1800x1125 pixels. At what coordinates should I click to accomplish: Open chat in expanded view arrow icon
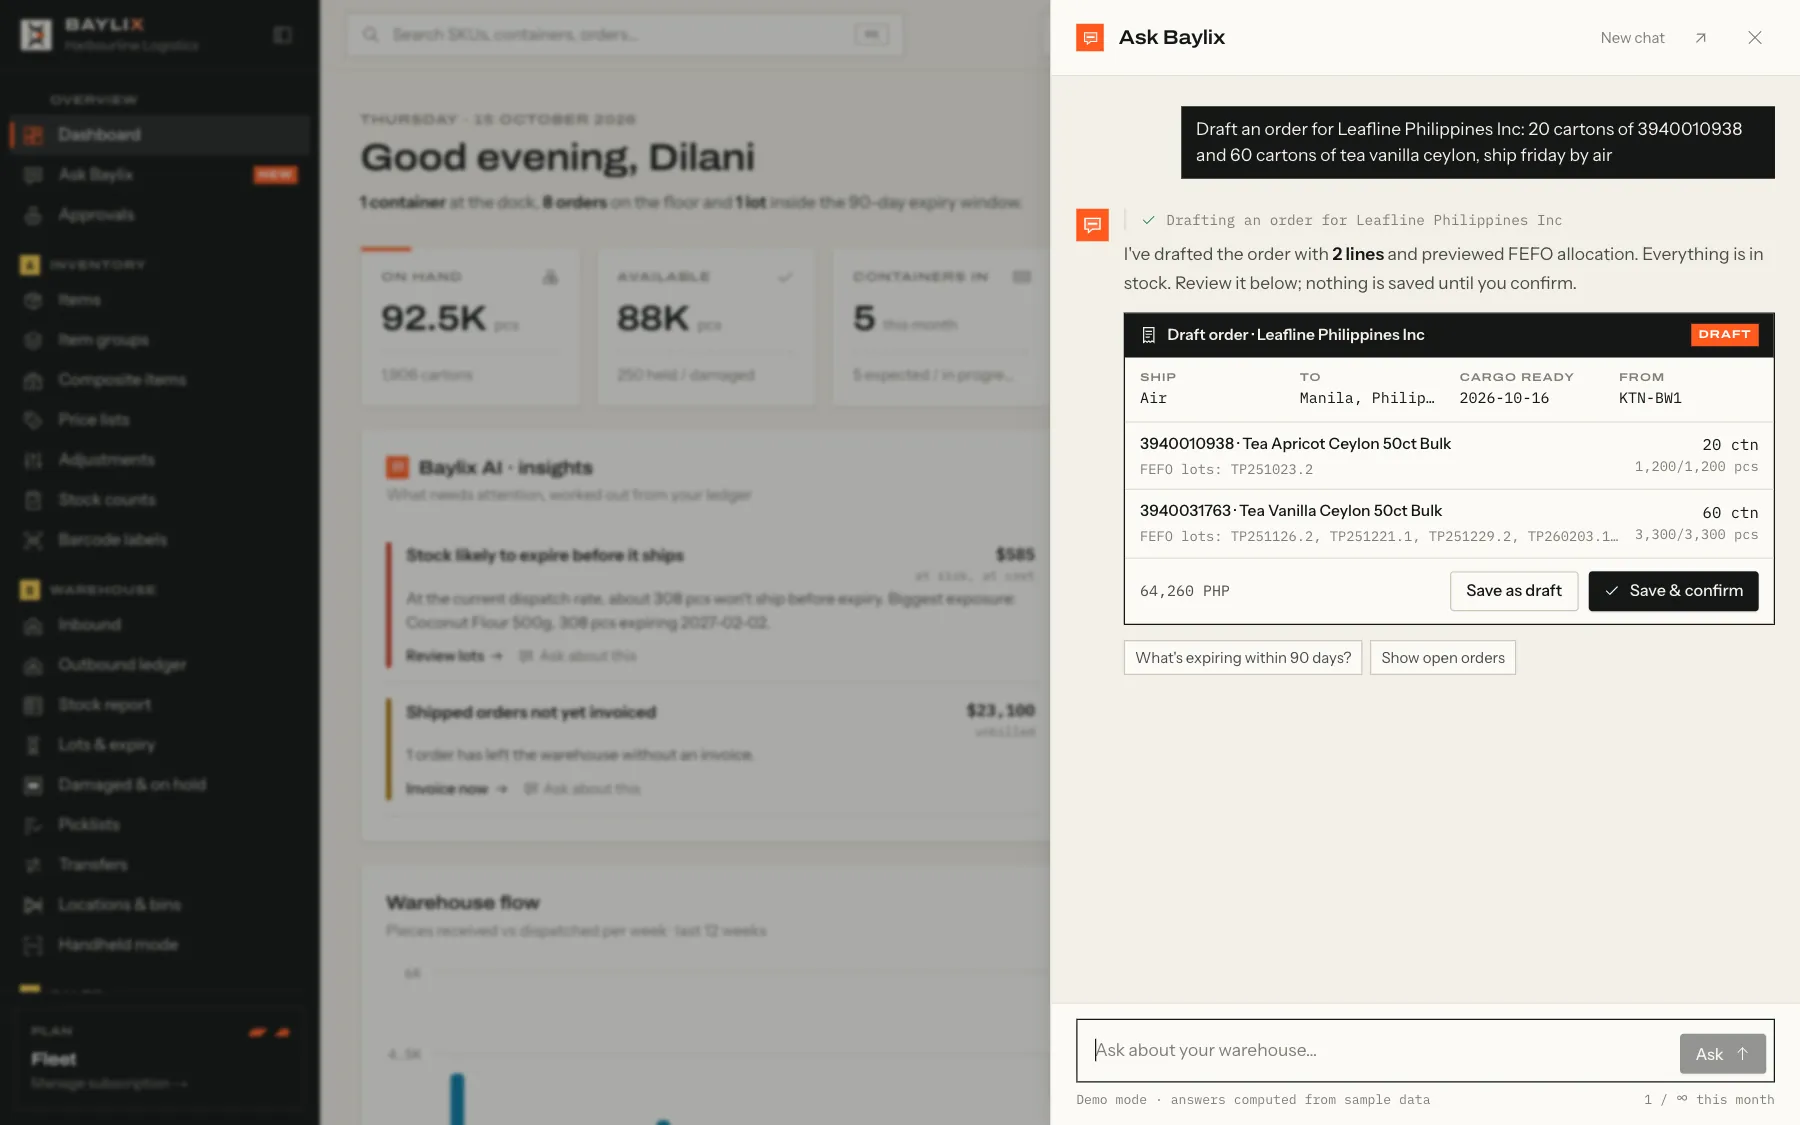point(1701,38)
